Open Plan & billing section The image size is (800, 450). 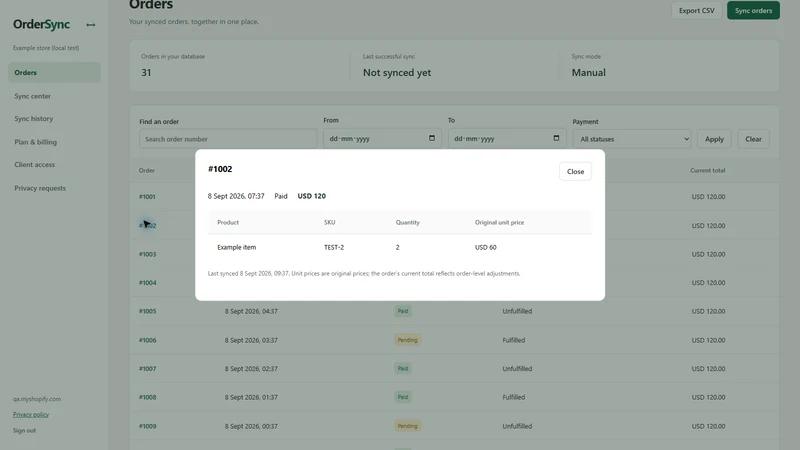coord(36,142)
